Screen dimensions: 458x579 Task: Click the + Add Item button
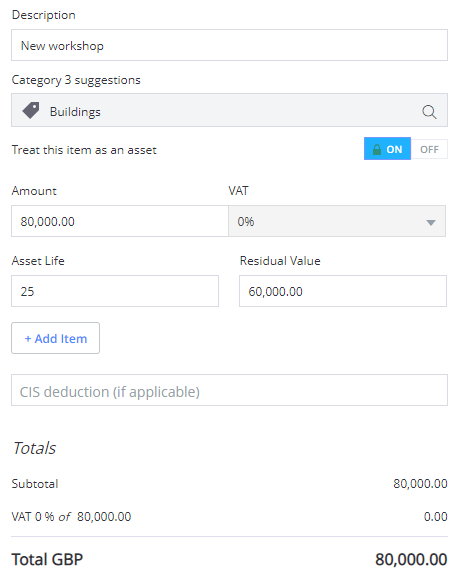(55, 338)
